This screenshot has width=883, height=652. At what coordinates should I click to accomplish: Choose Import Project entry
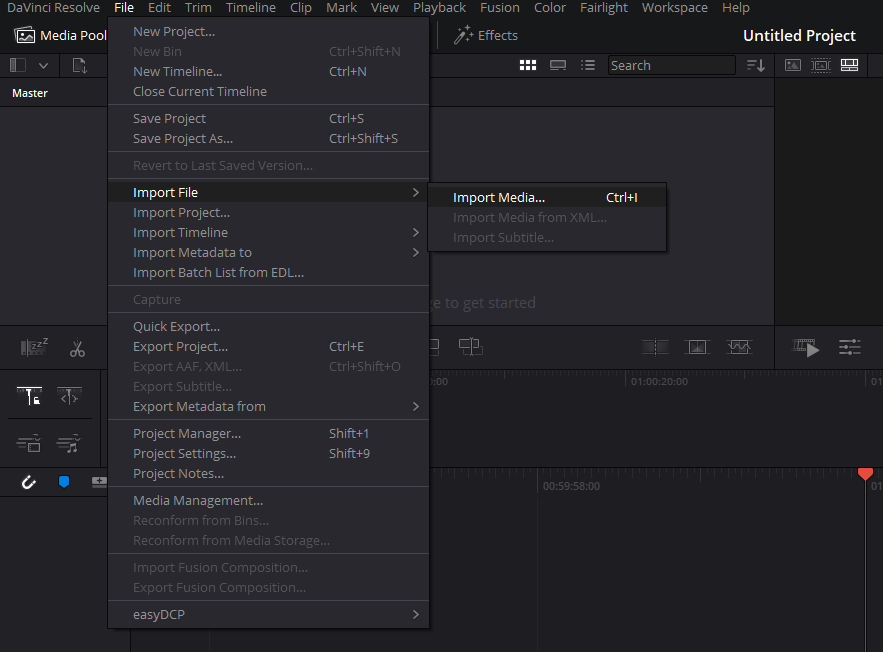click(268, 213)
